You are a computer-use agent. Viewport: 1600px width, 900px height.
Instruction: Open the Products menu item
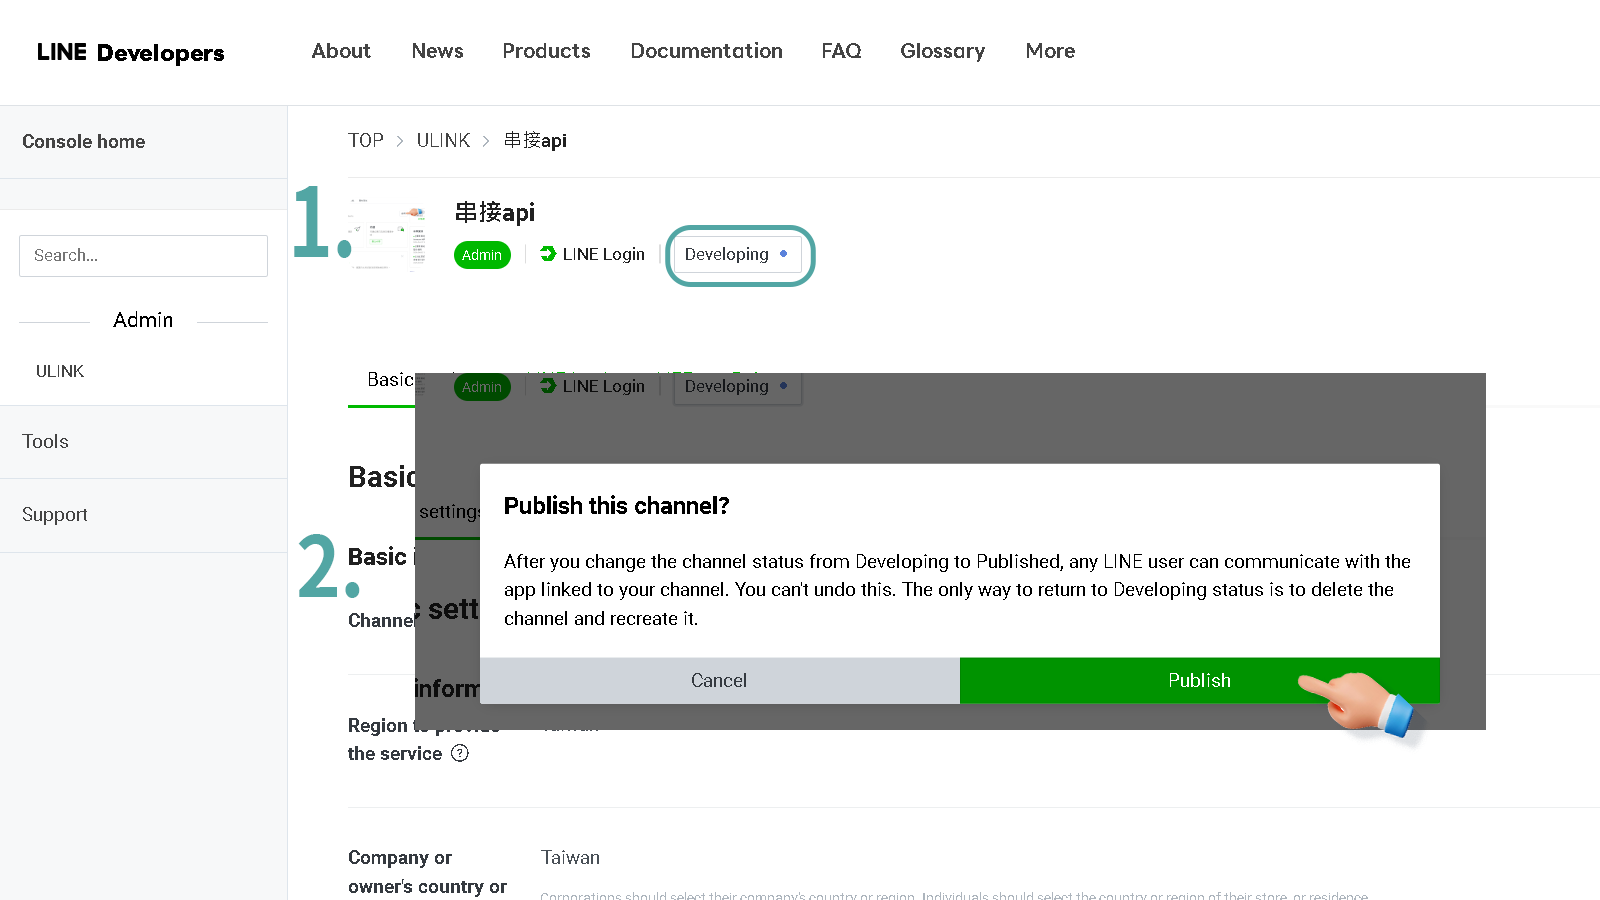click(x=546, y=51)
